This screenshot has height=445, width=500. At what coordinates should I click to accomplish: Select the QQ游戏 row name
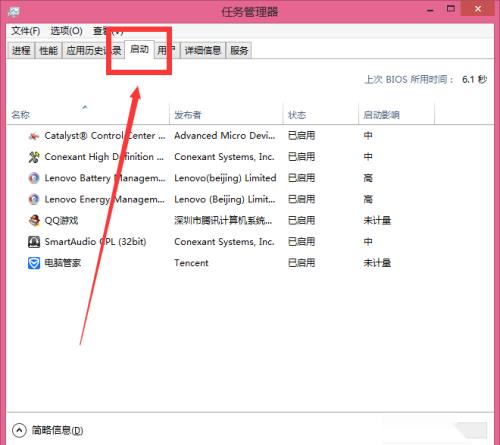(61, 220)
